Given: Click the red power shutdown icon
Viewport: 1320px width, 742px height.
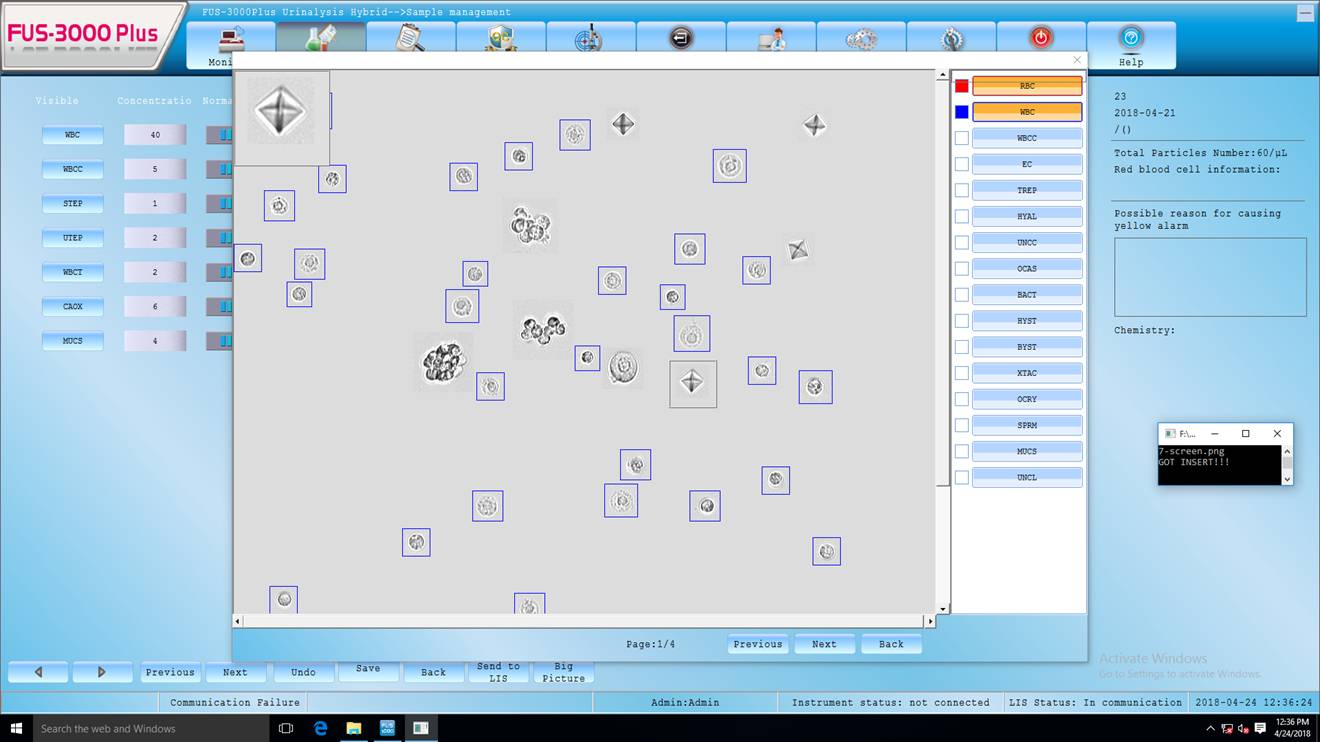Looking at the screenshot, I should [1041, 38].
